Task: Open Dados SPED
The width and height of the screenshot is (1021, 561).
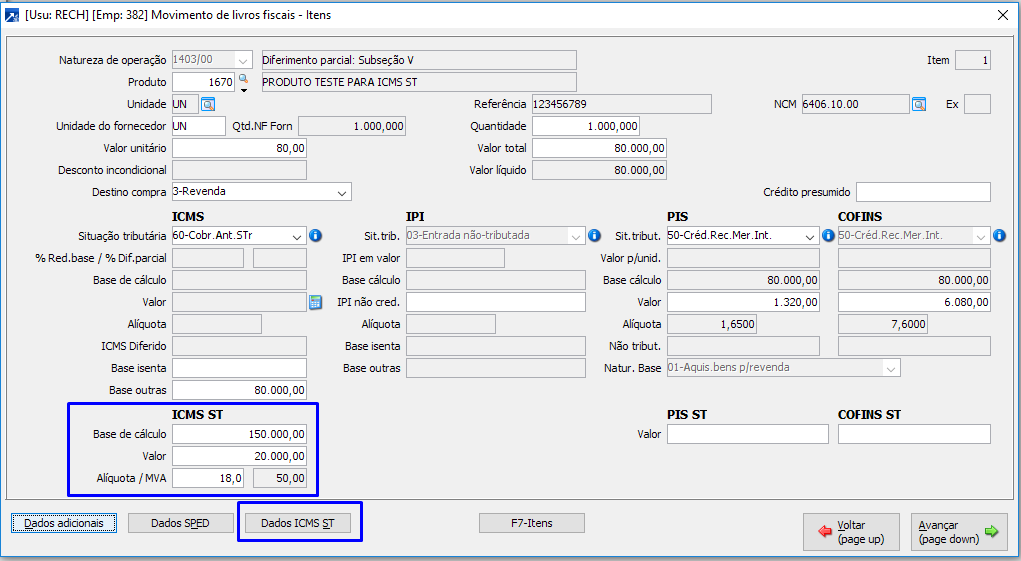Action: coord(180,523)
